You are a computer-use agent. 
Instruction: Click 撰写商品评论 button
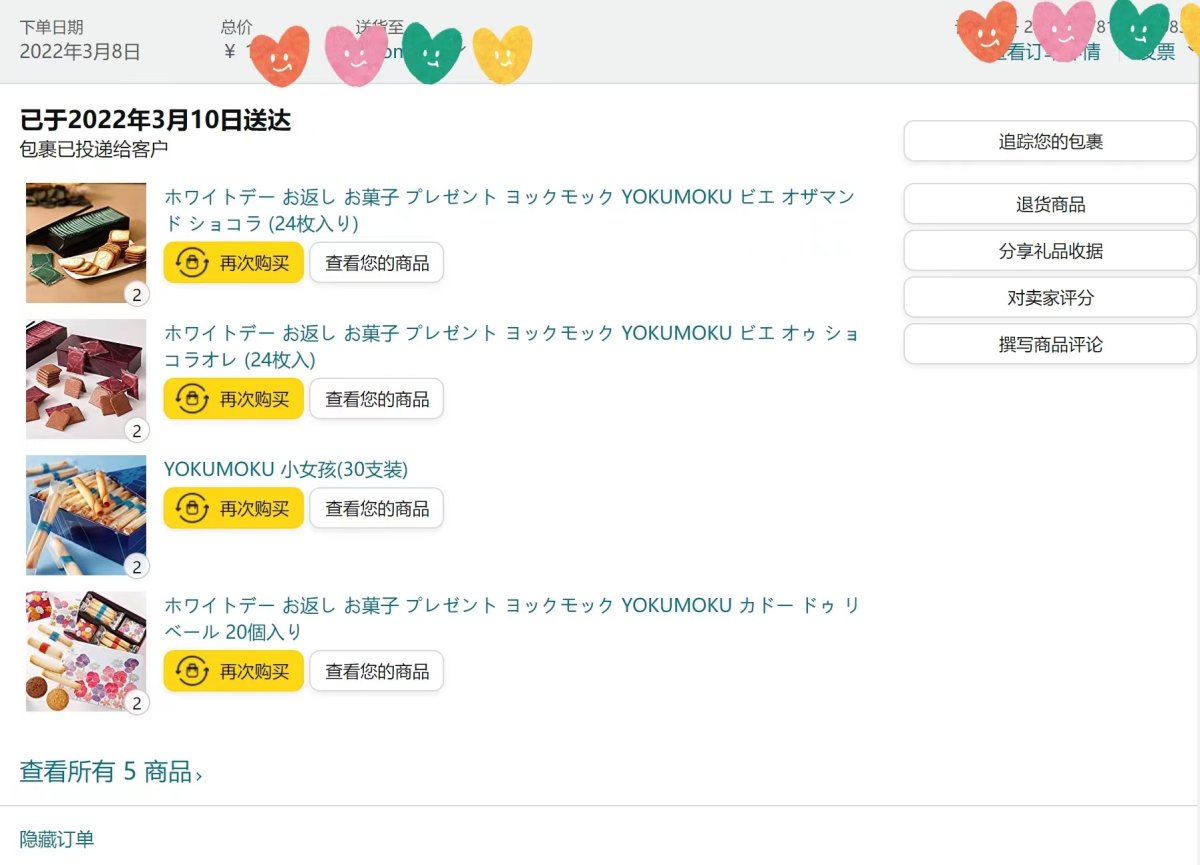click(1050, 344)
